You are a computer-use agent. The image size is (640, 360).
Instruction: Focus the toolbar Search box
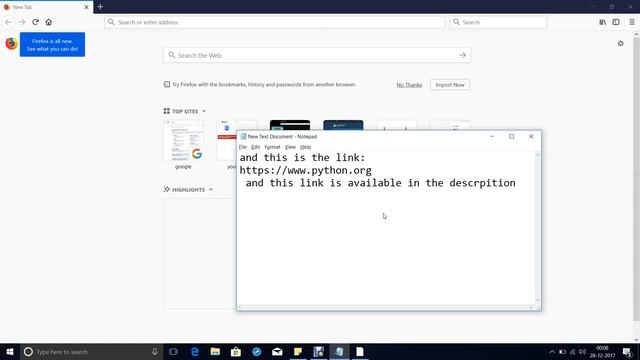click(498, 22)
